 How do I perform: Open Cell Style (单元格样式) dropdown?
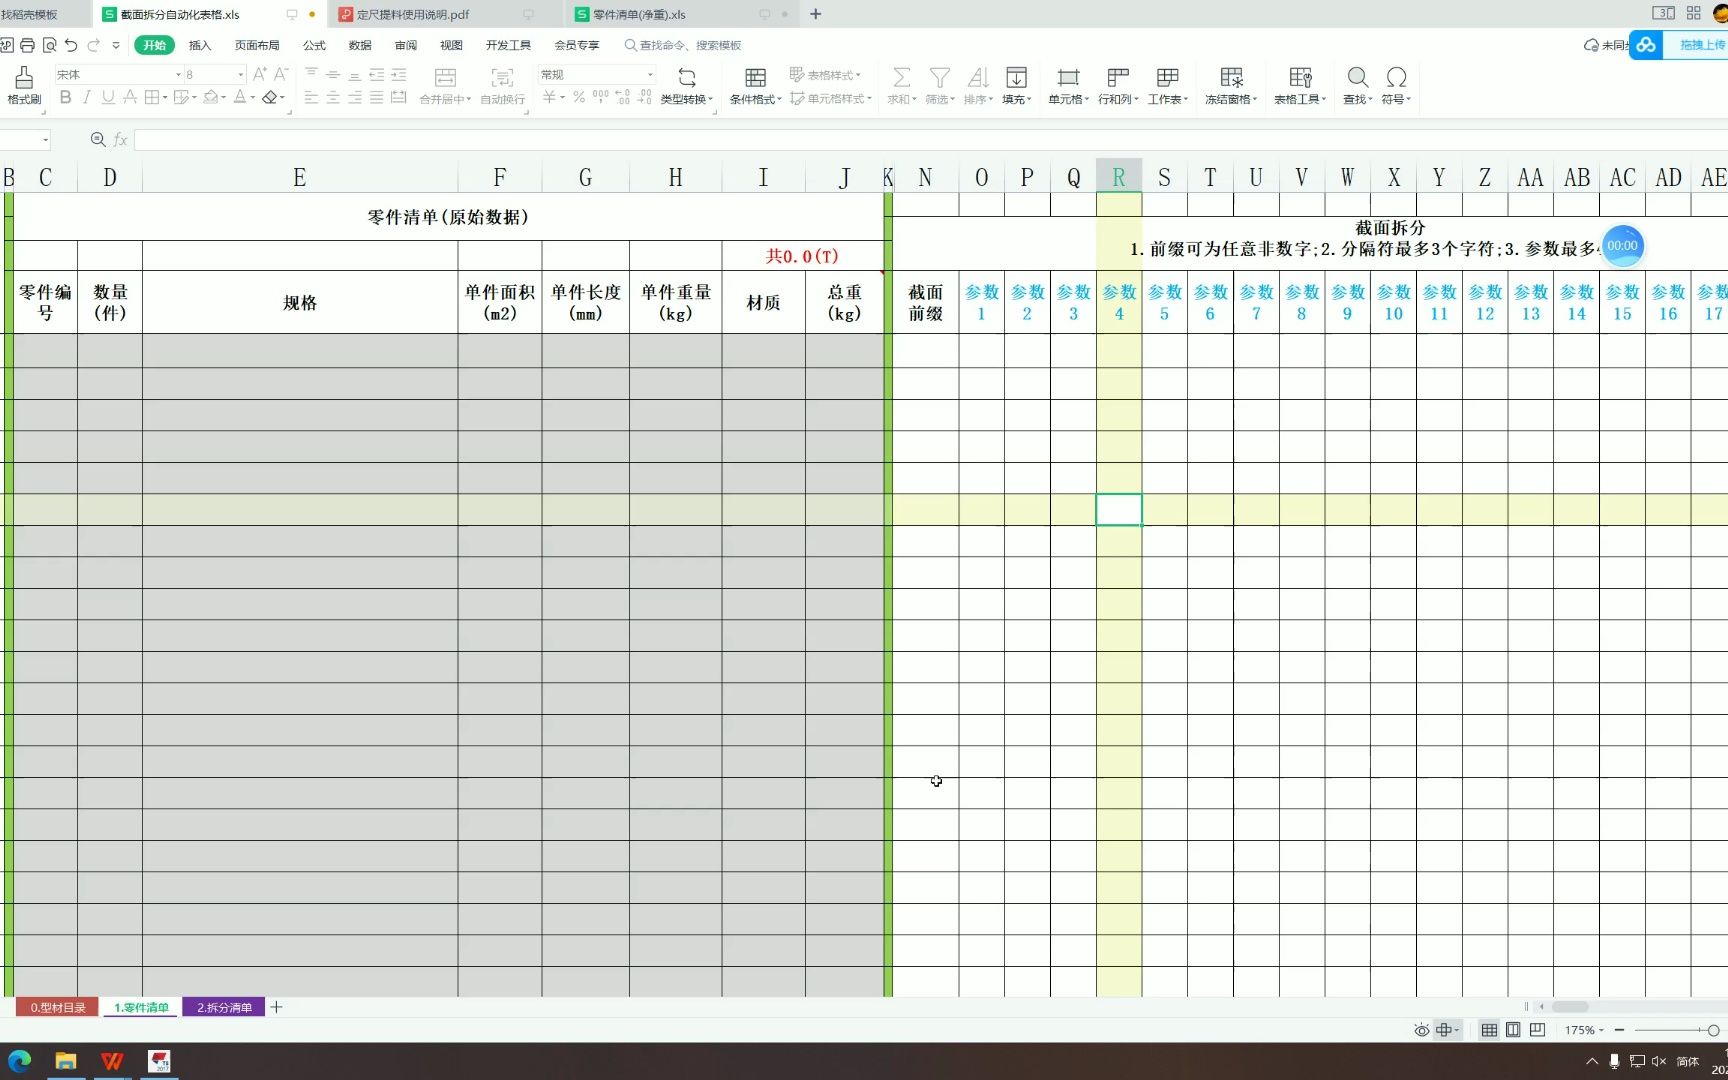[x=830, y=98]
